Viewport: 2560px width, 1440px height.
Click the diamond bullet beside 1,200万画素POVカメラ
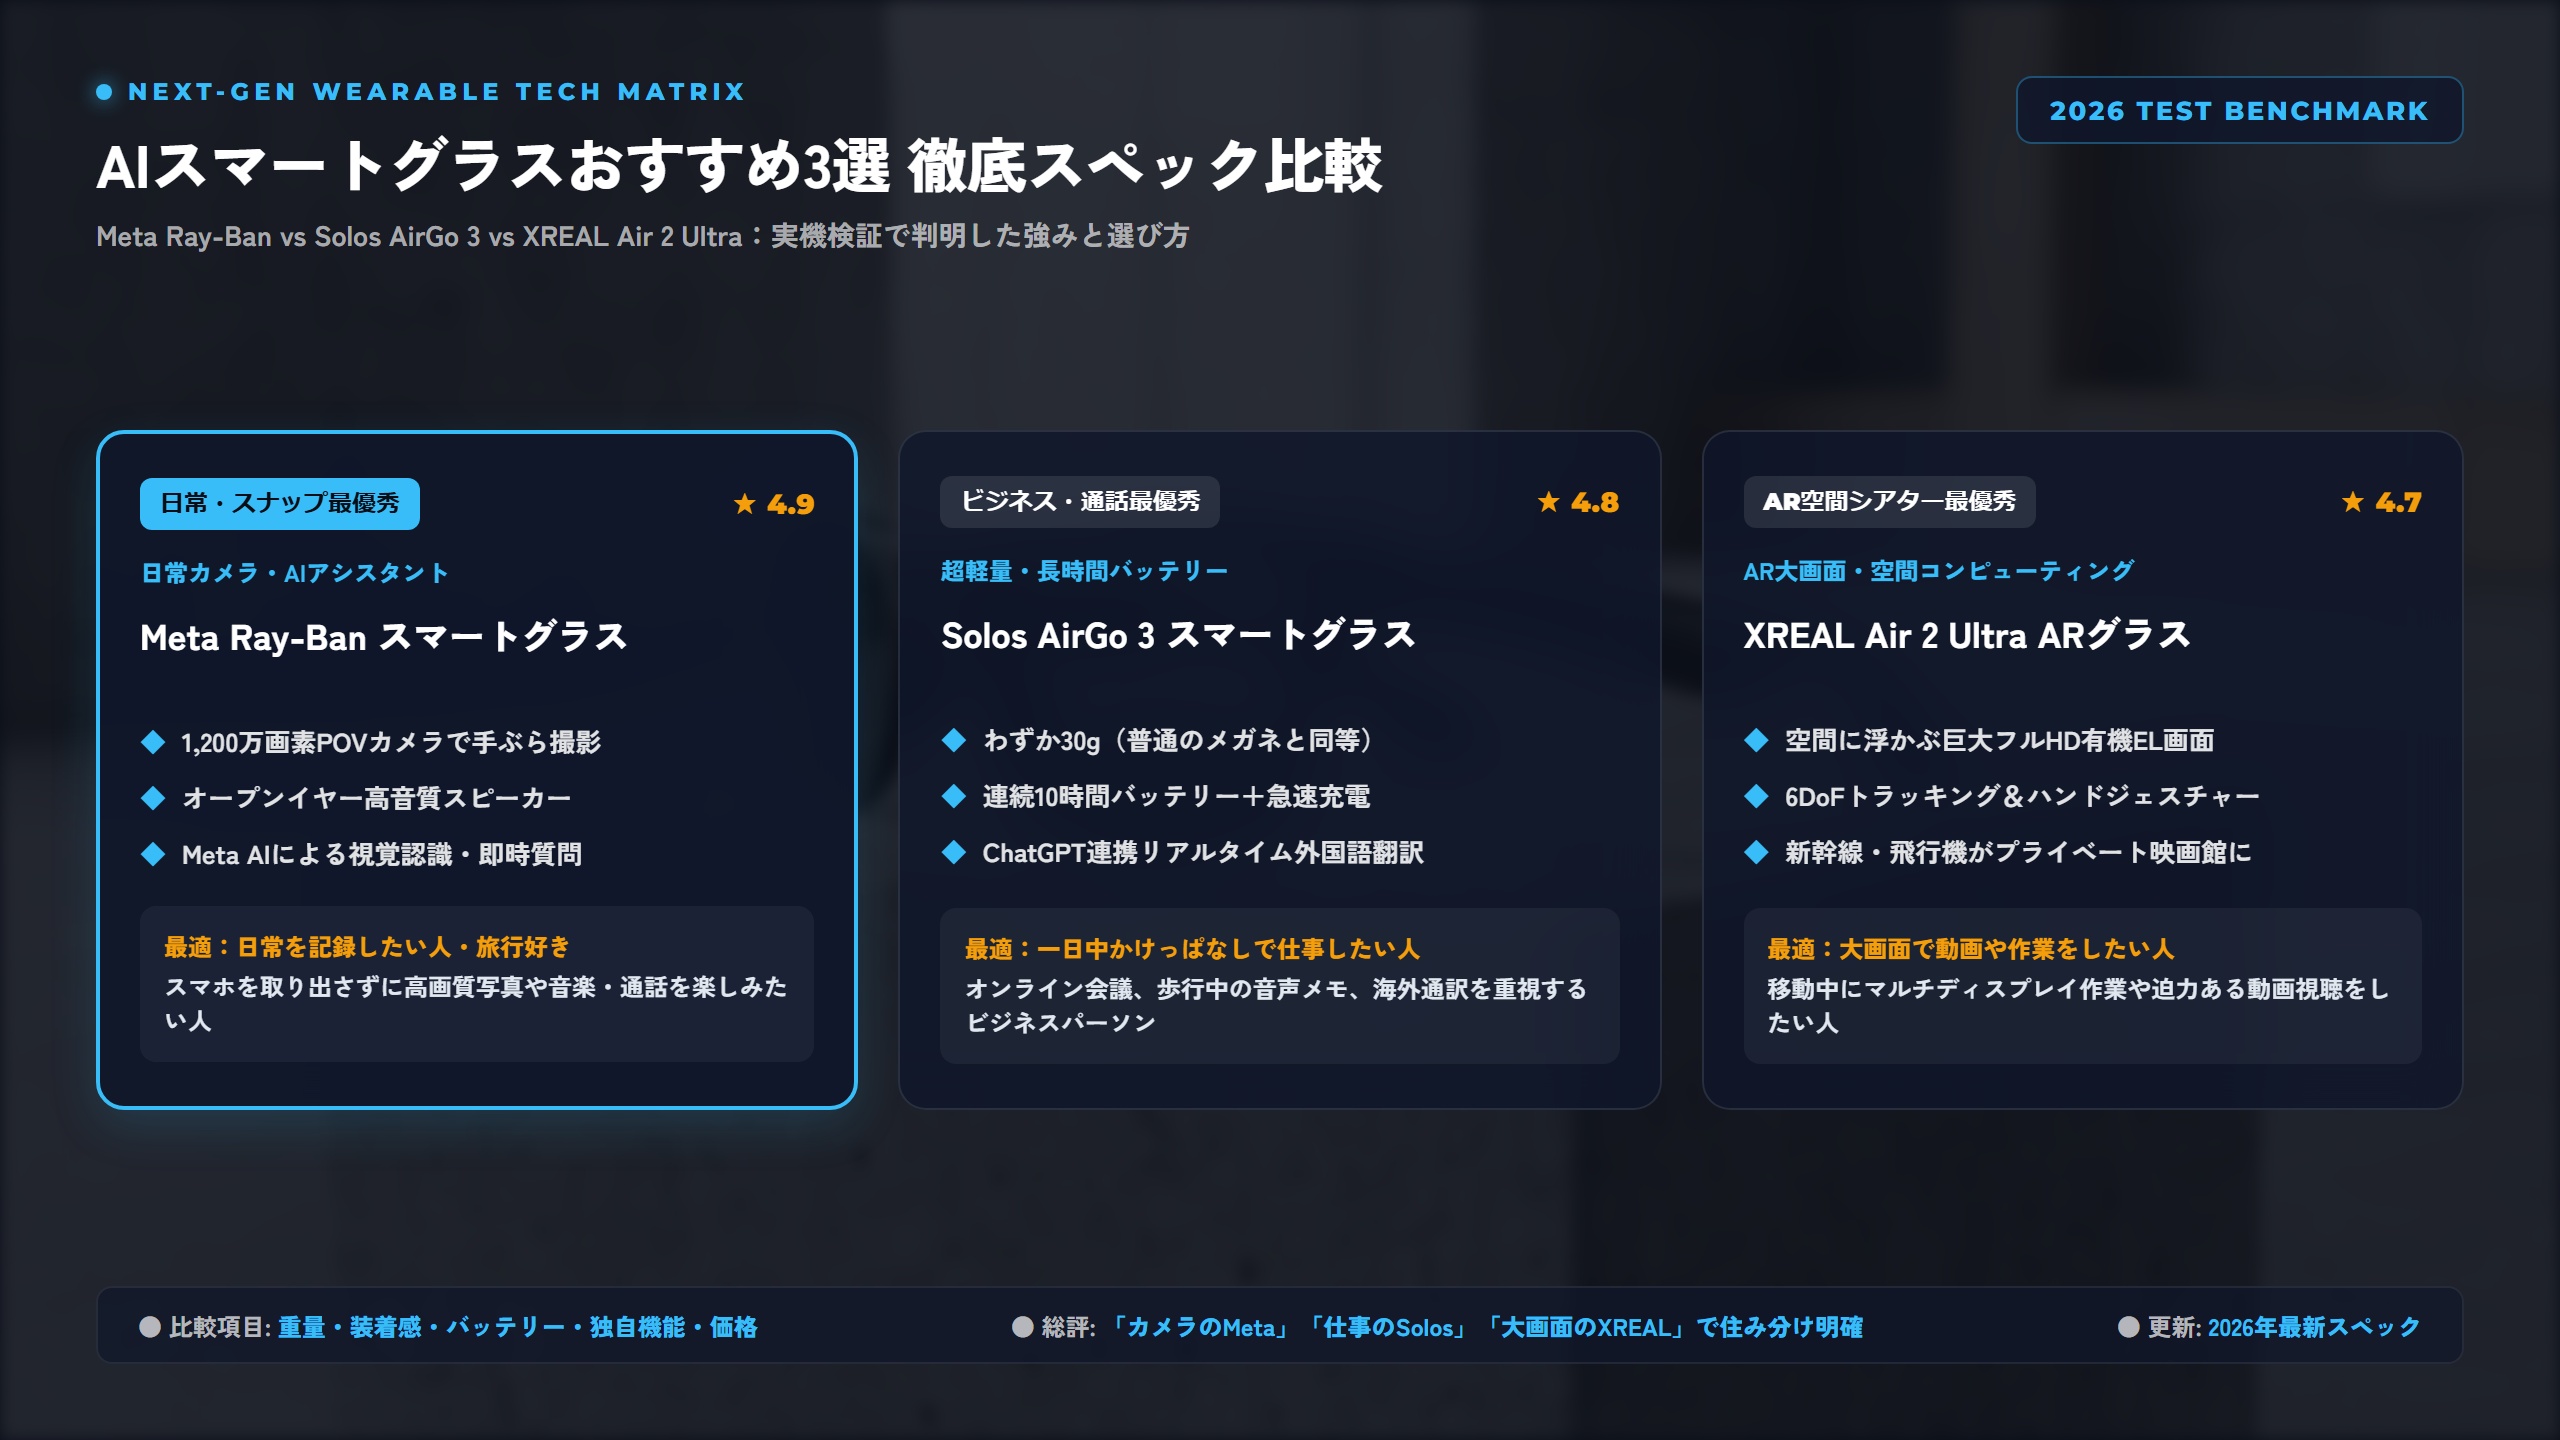[x=153, y=742]
